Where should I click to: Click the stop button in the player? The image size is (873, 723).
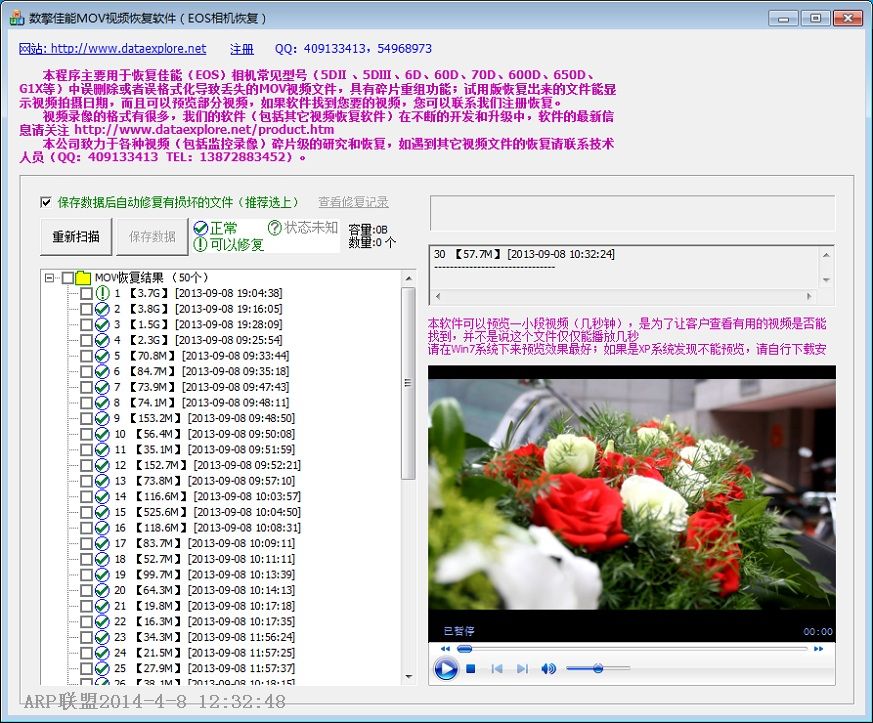[x=470, y=669]
